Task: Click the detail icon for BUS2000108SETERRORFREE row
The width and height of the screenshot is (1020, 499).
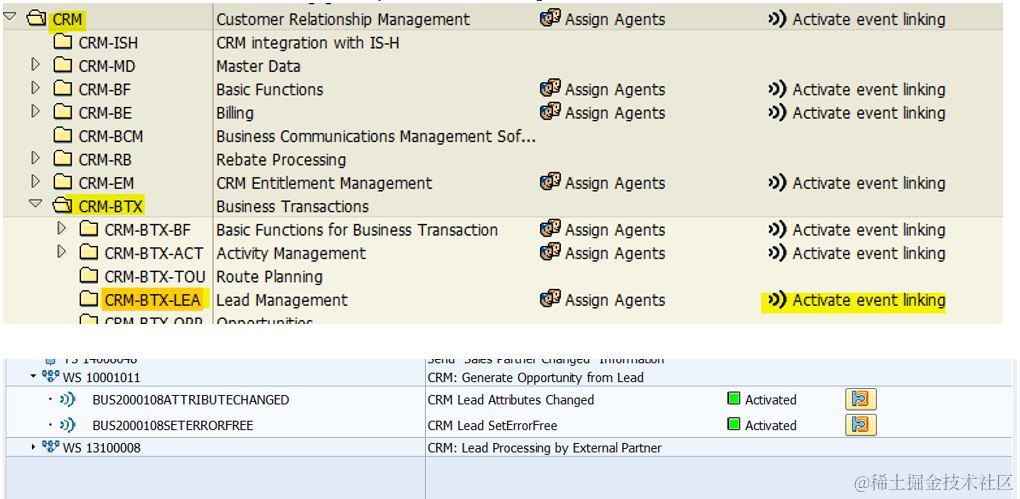Action: pos(860,425)
